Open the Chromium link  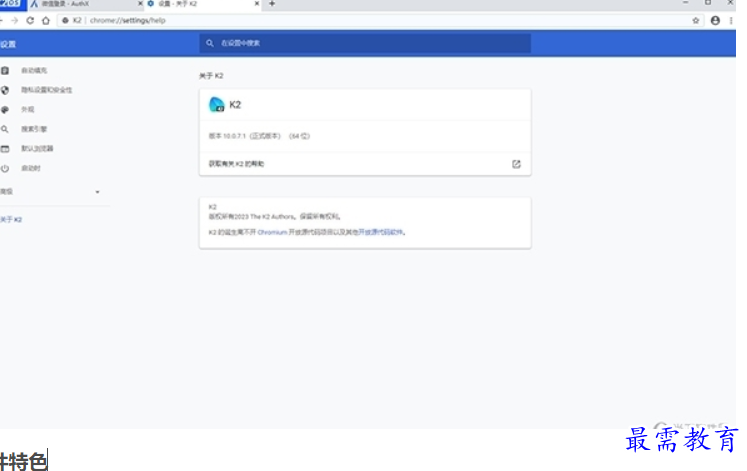(273, 232)
